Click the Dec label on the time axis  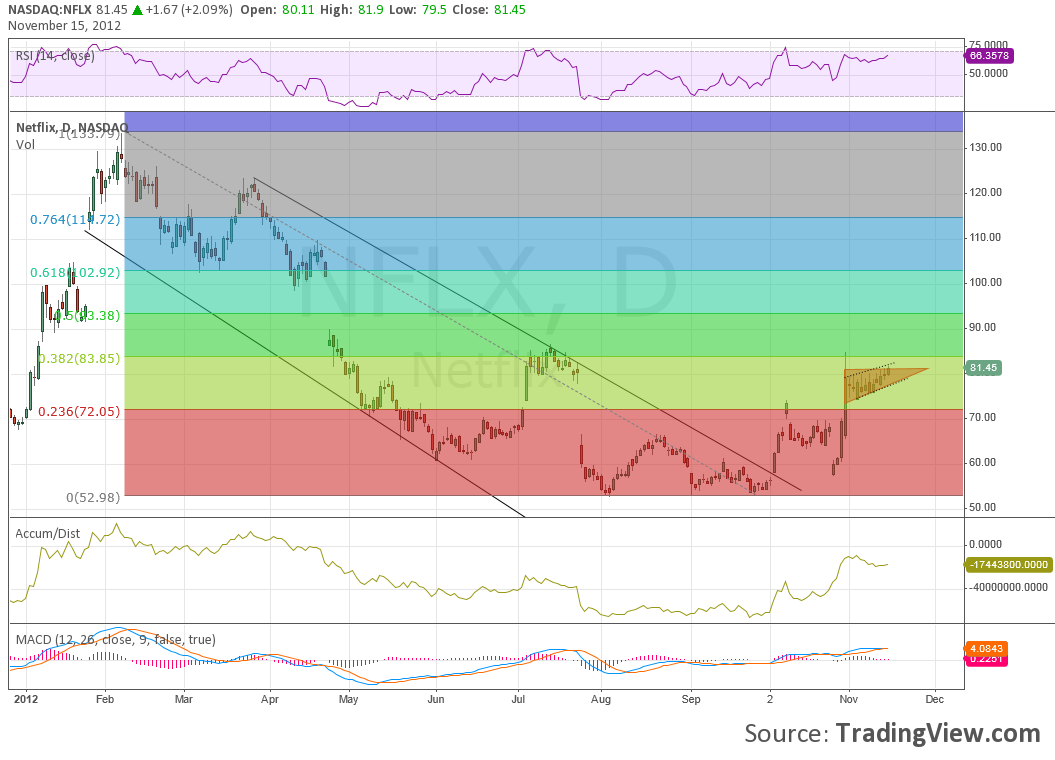[x=935, y=699]
